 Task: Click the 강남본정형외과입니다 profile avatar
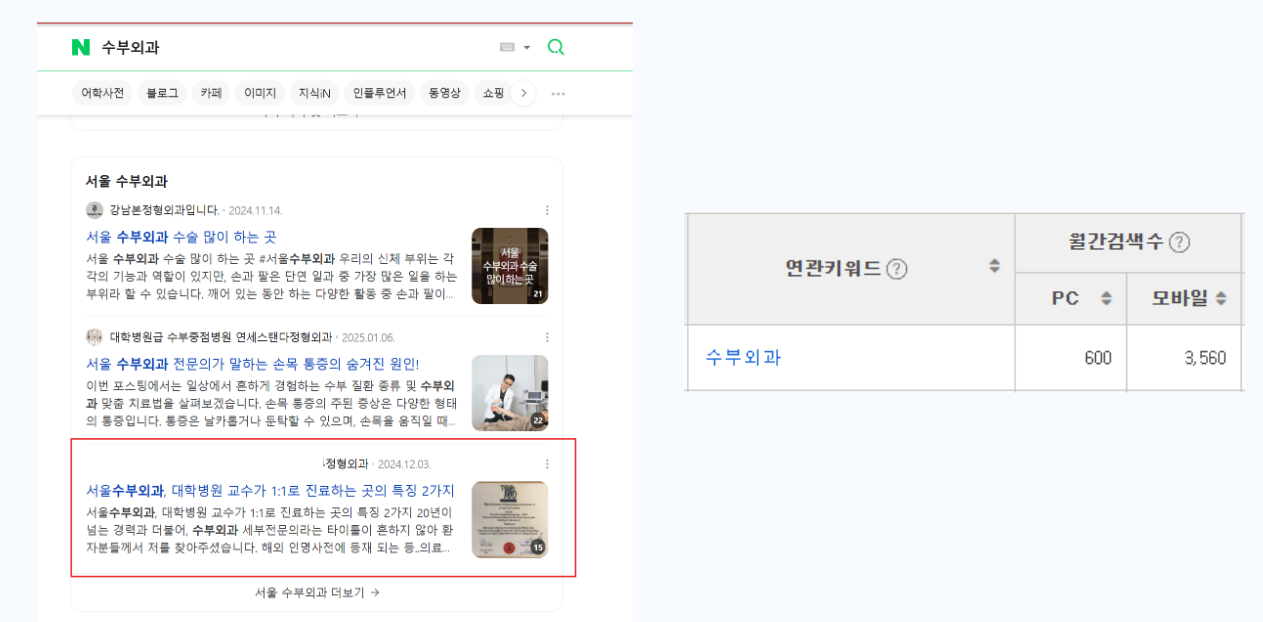95,210
